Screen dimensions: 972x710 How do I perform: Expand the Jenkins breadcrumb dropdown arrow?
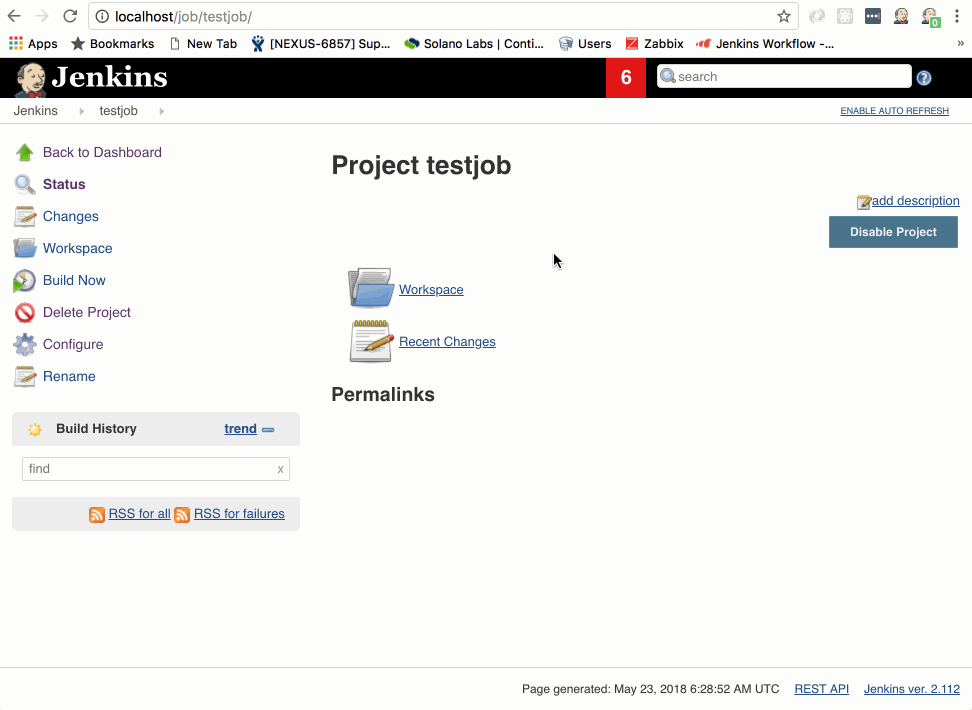point(81,111)
